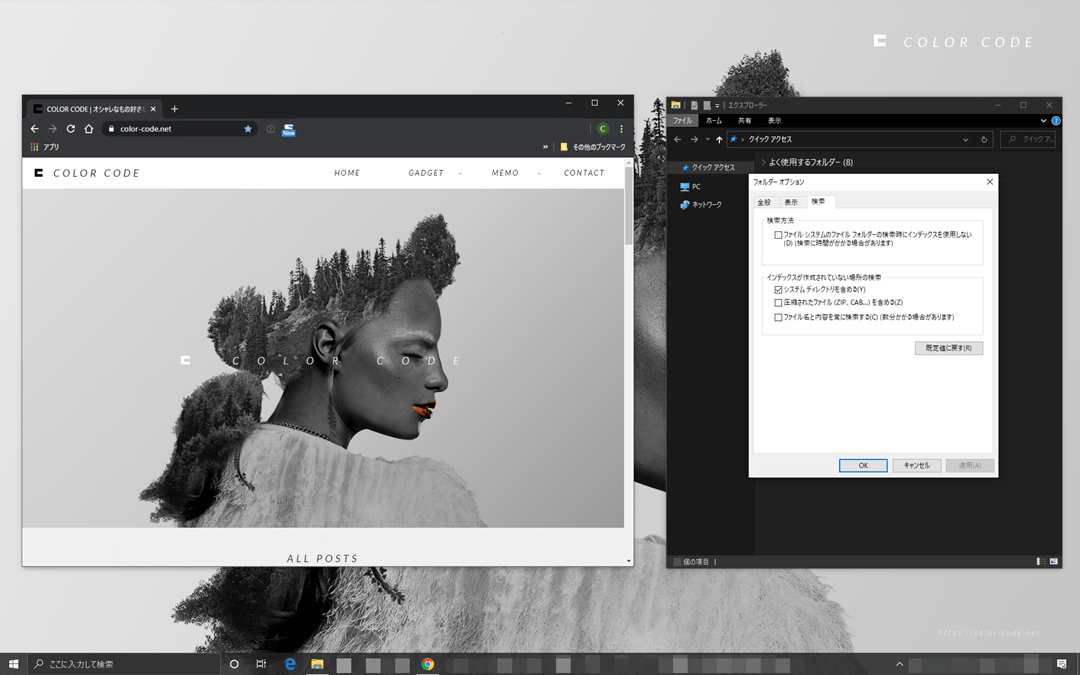Select ネットワーク in Explorer sidebar
The height and width of the screenshot is (675, 1080).
700,205
